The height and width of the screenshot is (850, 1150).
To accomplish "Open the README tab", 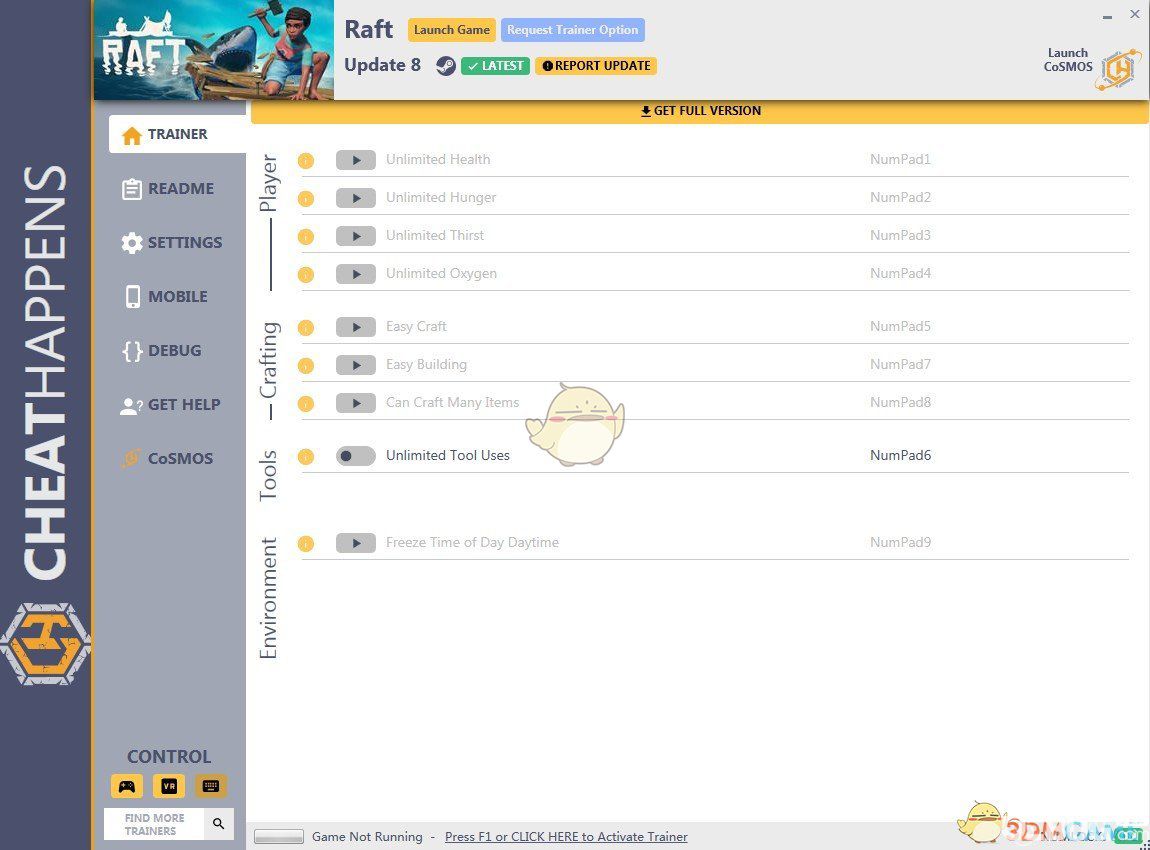I will (x=169, y=188).
